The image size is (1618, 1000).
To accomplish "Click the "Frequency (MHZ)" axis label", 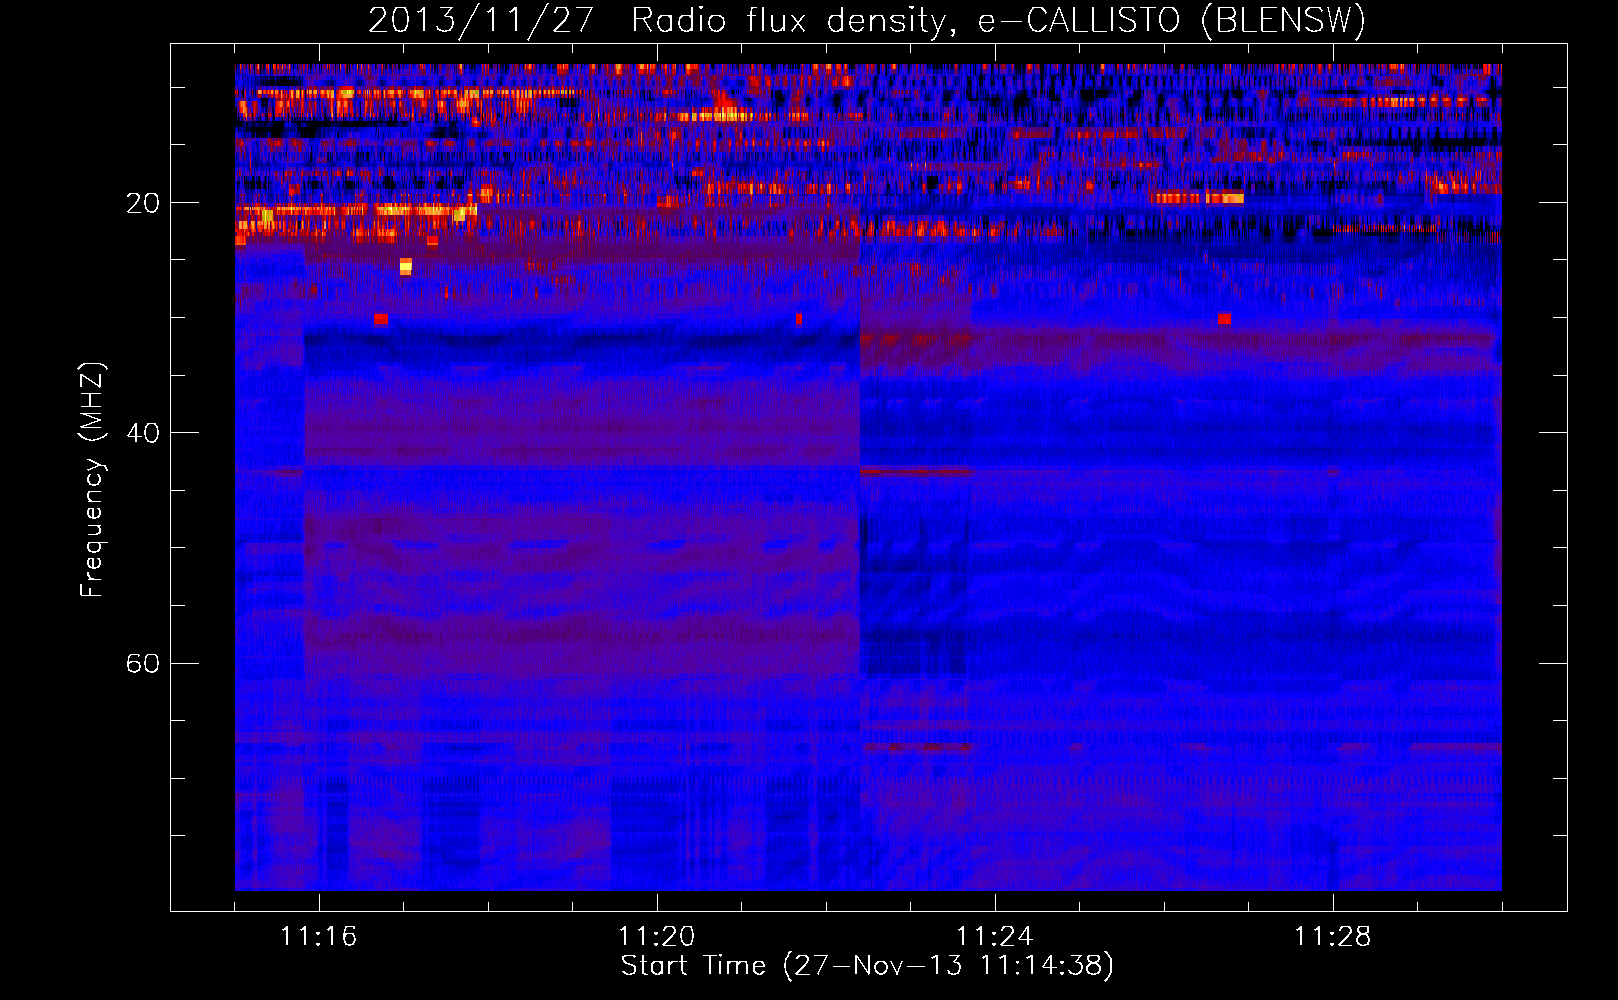I will coord(91,480).
